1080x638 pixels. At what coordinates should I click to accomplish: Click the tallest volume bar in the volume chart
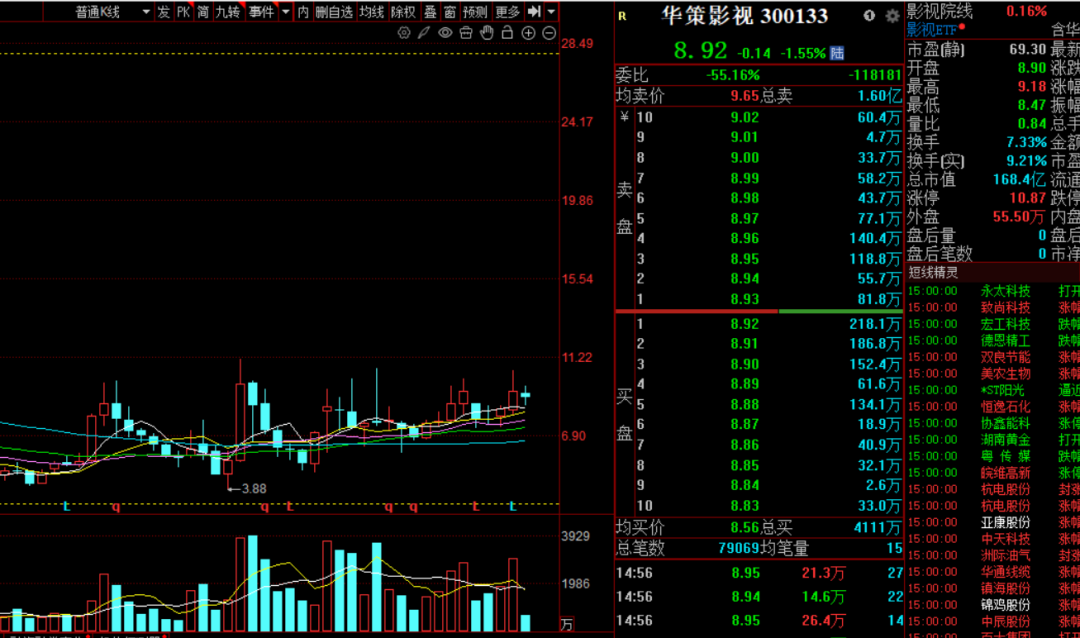(x=253, y=583)
